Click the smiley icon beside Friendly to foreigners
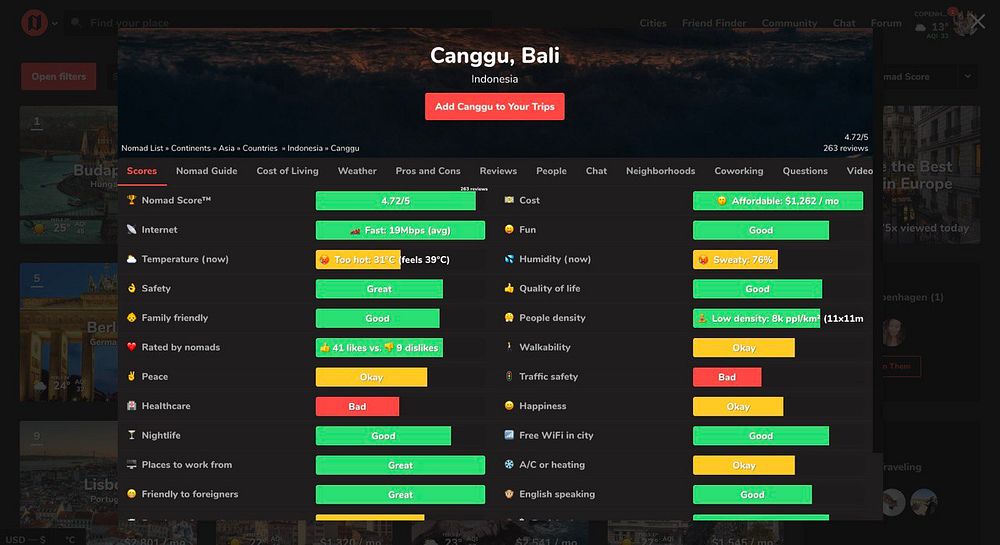 coord(131,493)
